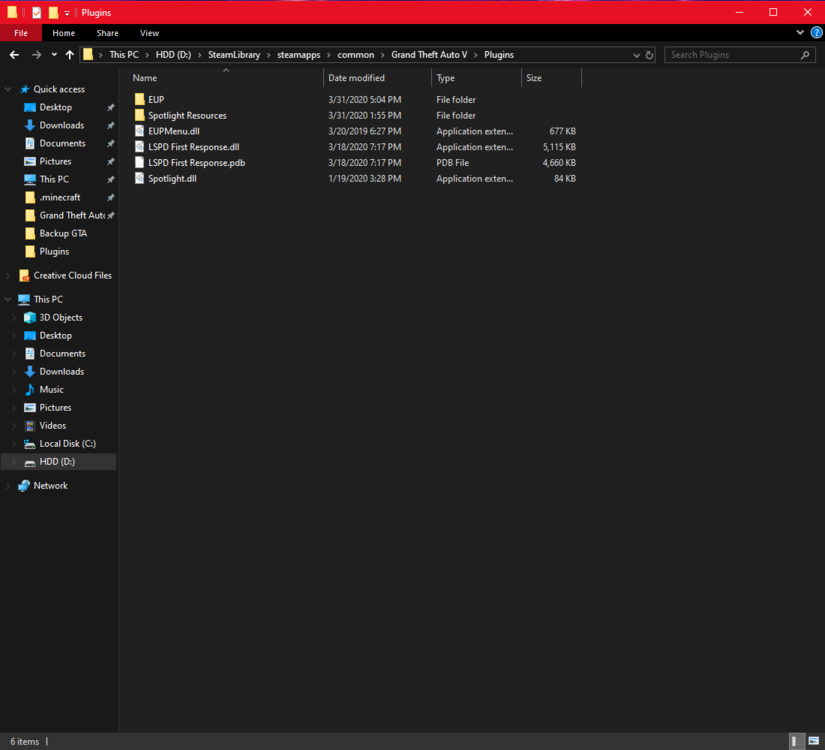Expand the Network node
This screenshot has height=750, width=825.
point(8,486)
